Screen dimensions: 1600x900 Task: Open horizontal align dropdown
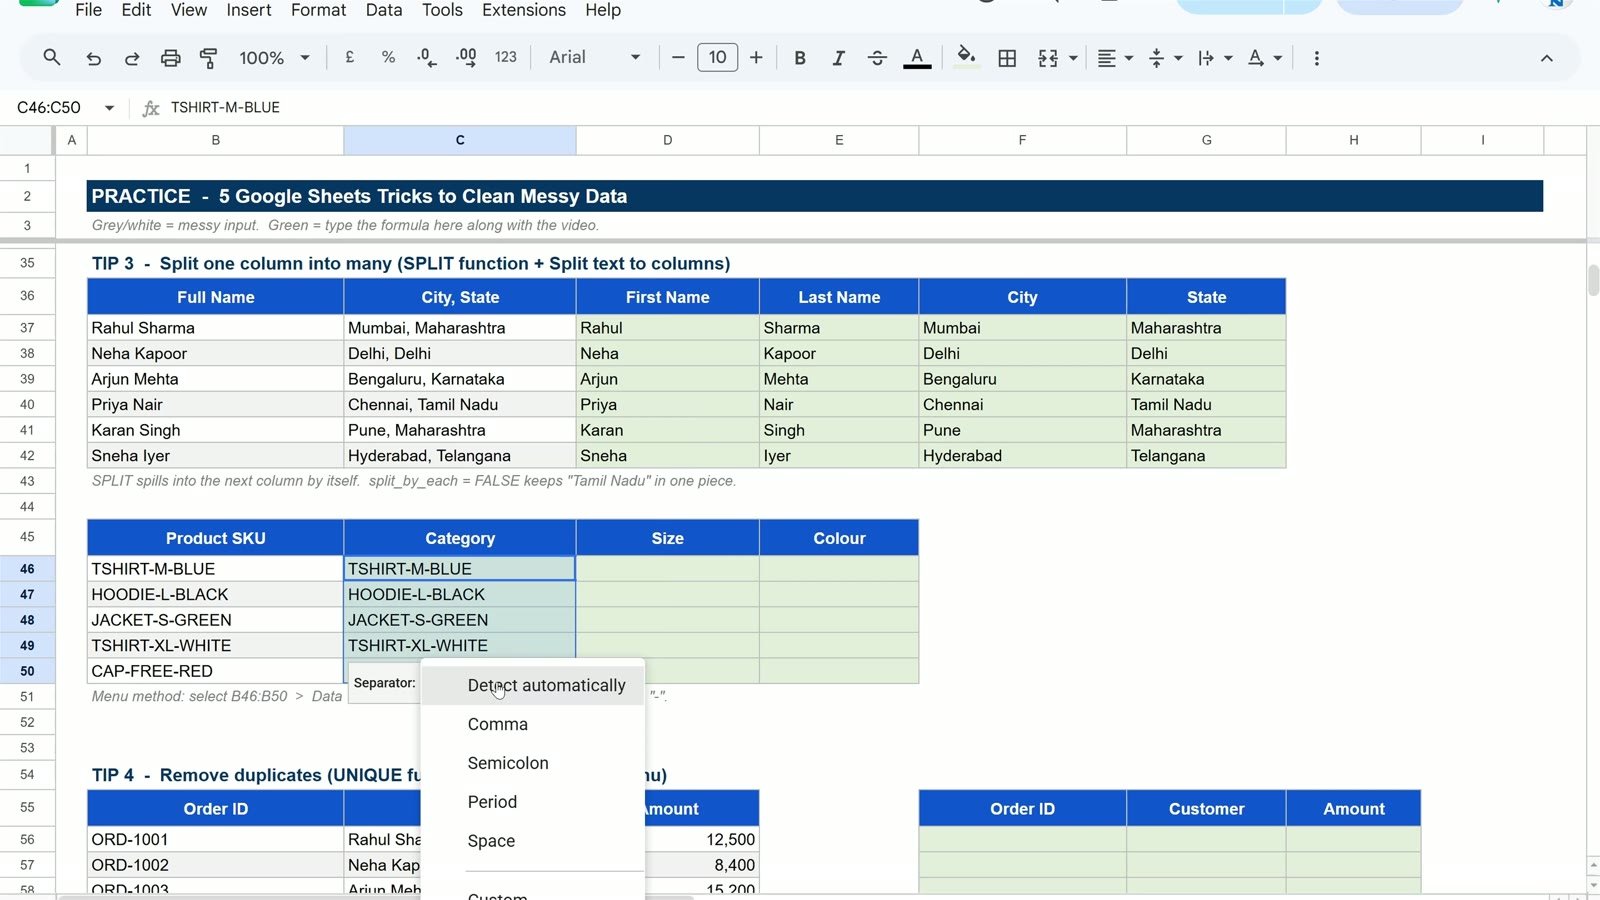tap(1115, 58)
